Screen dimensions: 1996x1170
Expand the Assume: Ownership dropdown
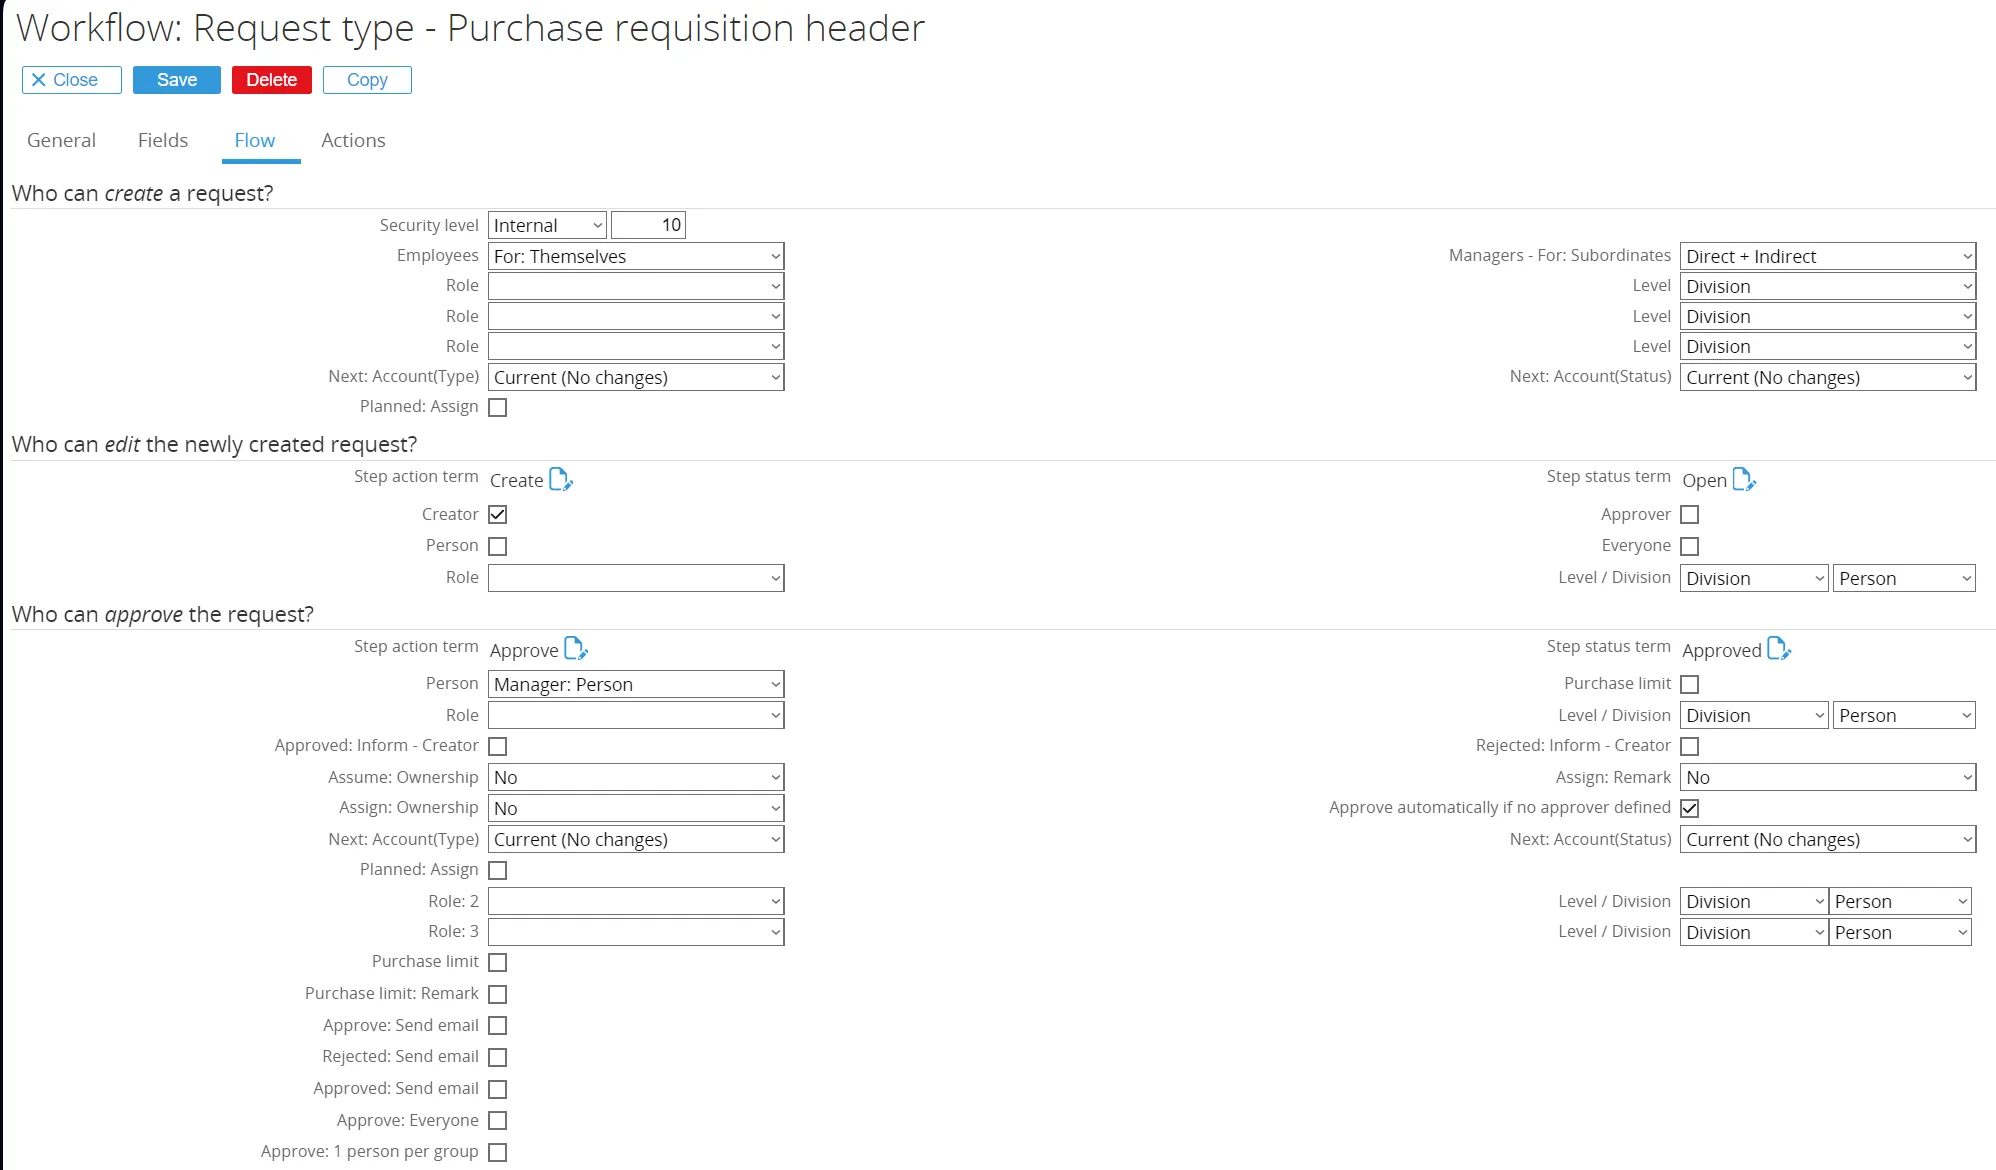click(636, 777)
